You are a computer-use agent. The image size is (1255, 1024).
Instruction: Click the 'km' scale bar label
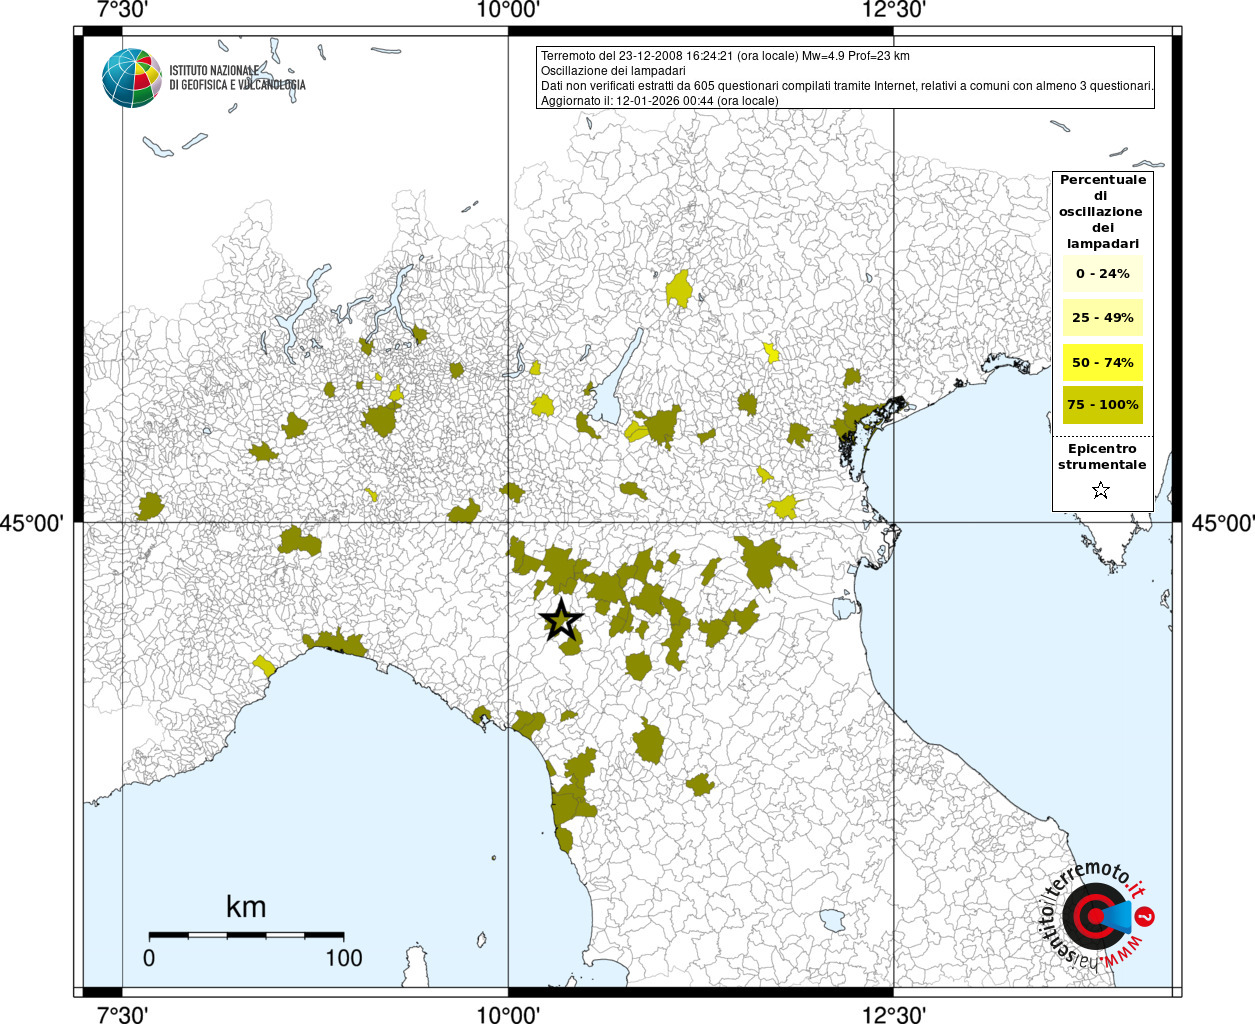click(x=246, y=907)
